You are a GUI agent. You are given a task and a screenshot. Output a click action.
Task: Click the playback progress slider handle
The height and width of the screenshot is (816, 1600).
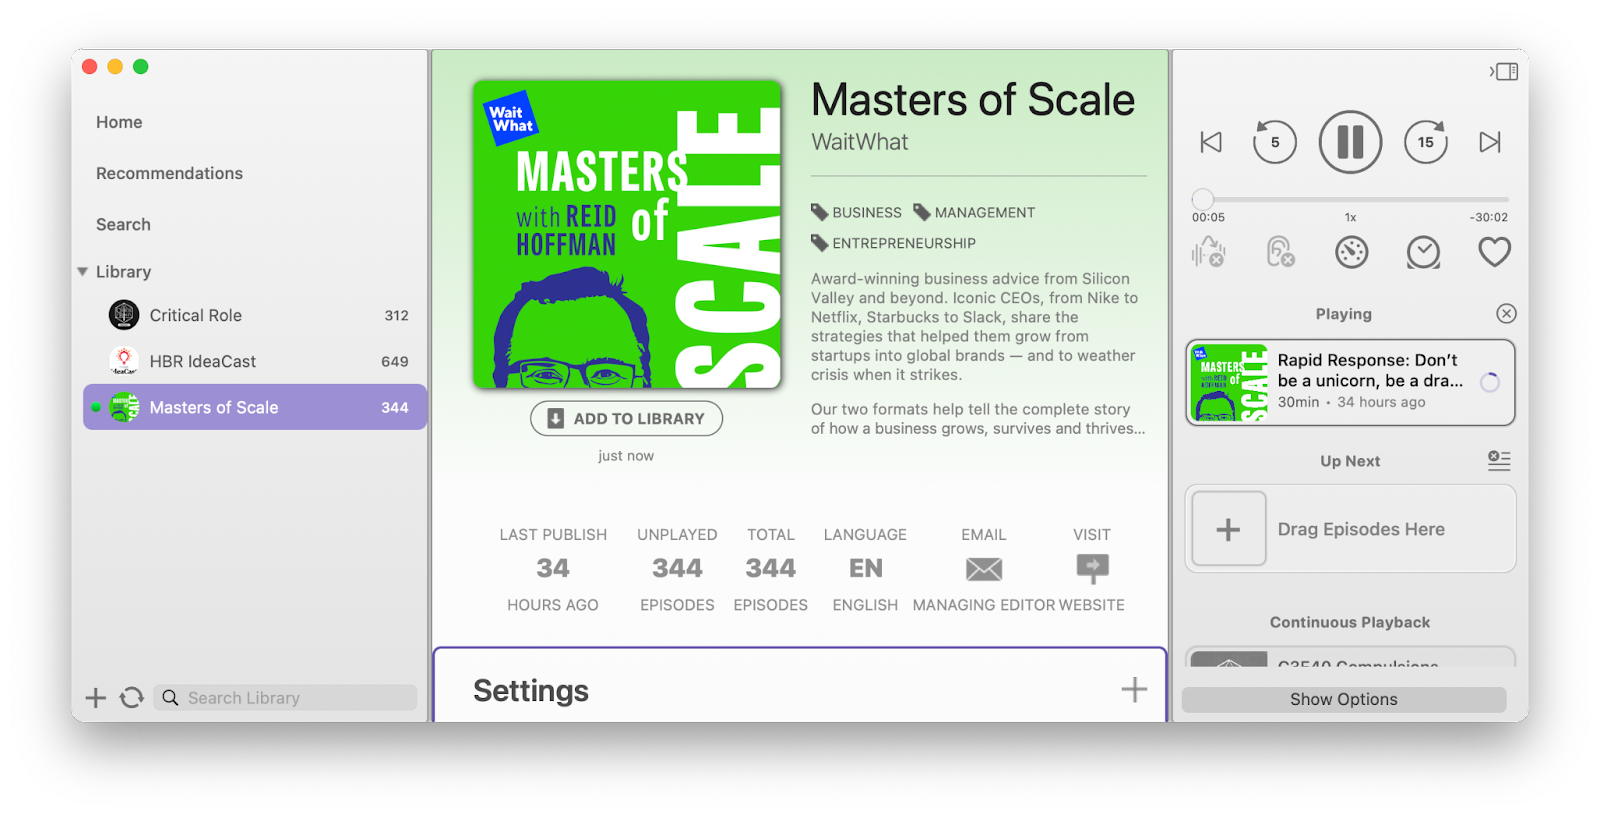coord(1203,199)
